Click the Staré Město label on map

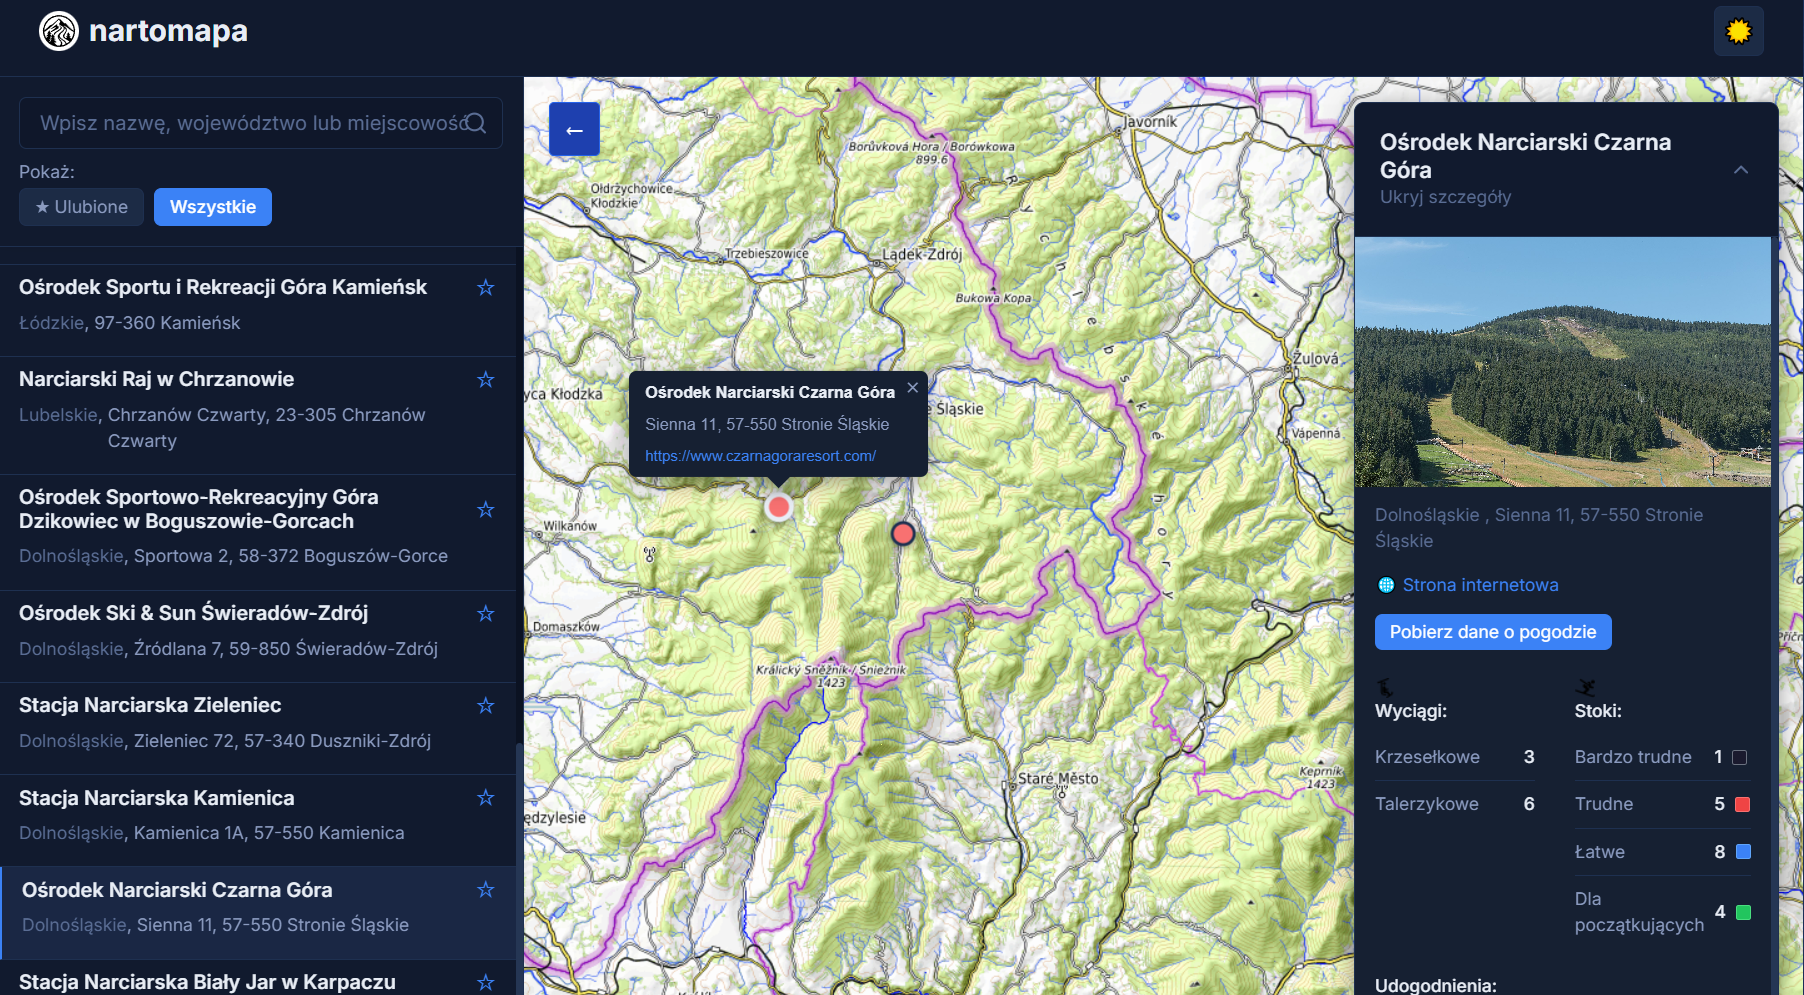pyautogui.click(x=1058, y=778)
